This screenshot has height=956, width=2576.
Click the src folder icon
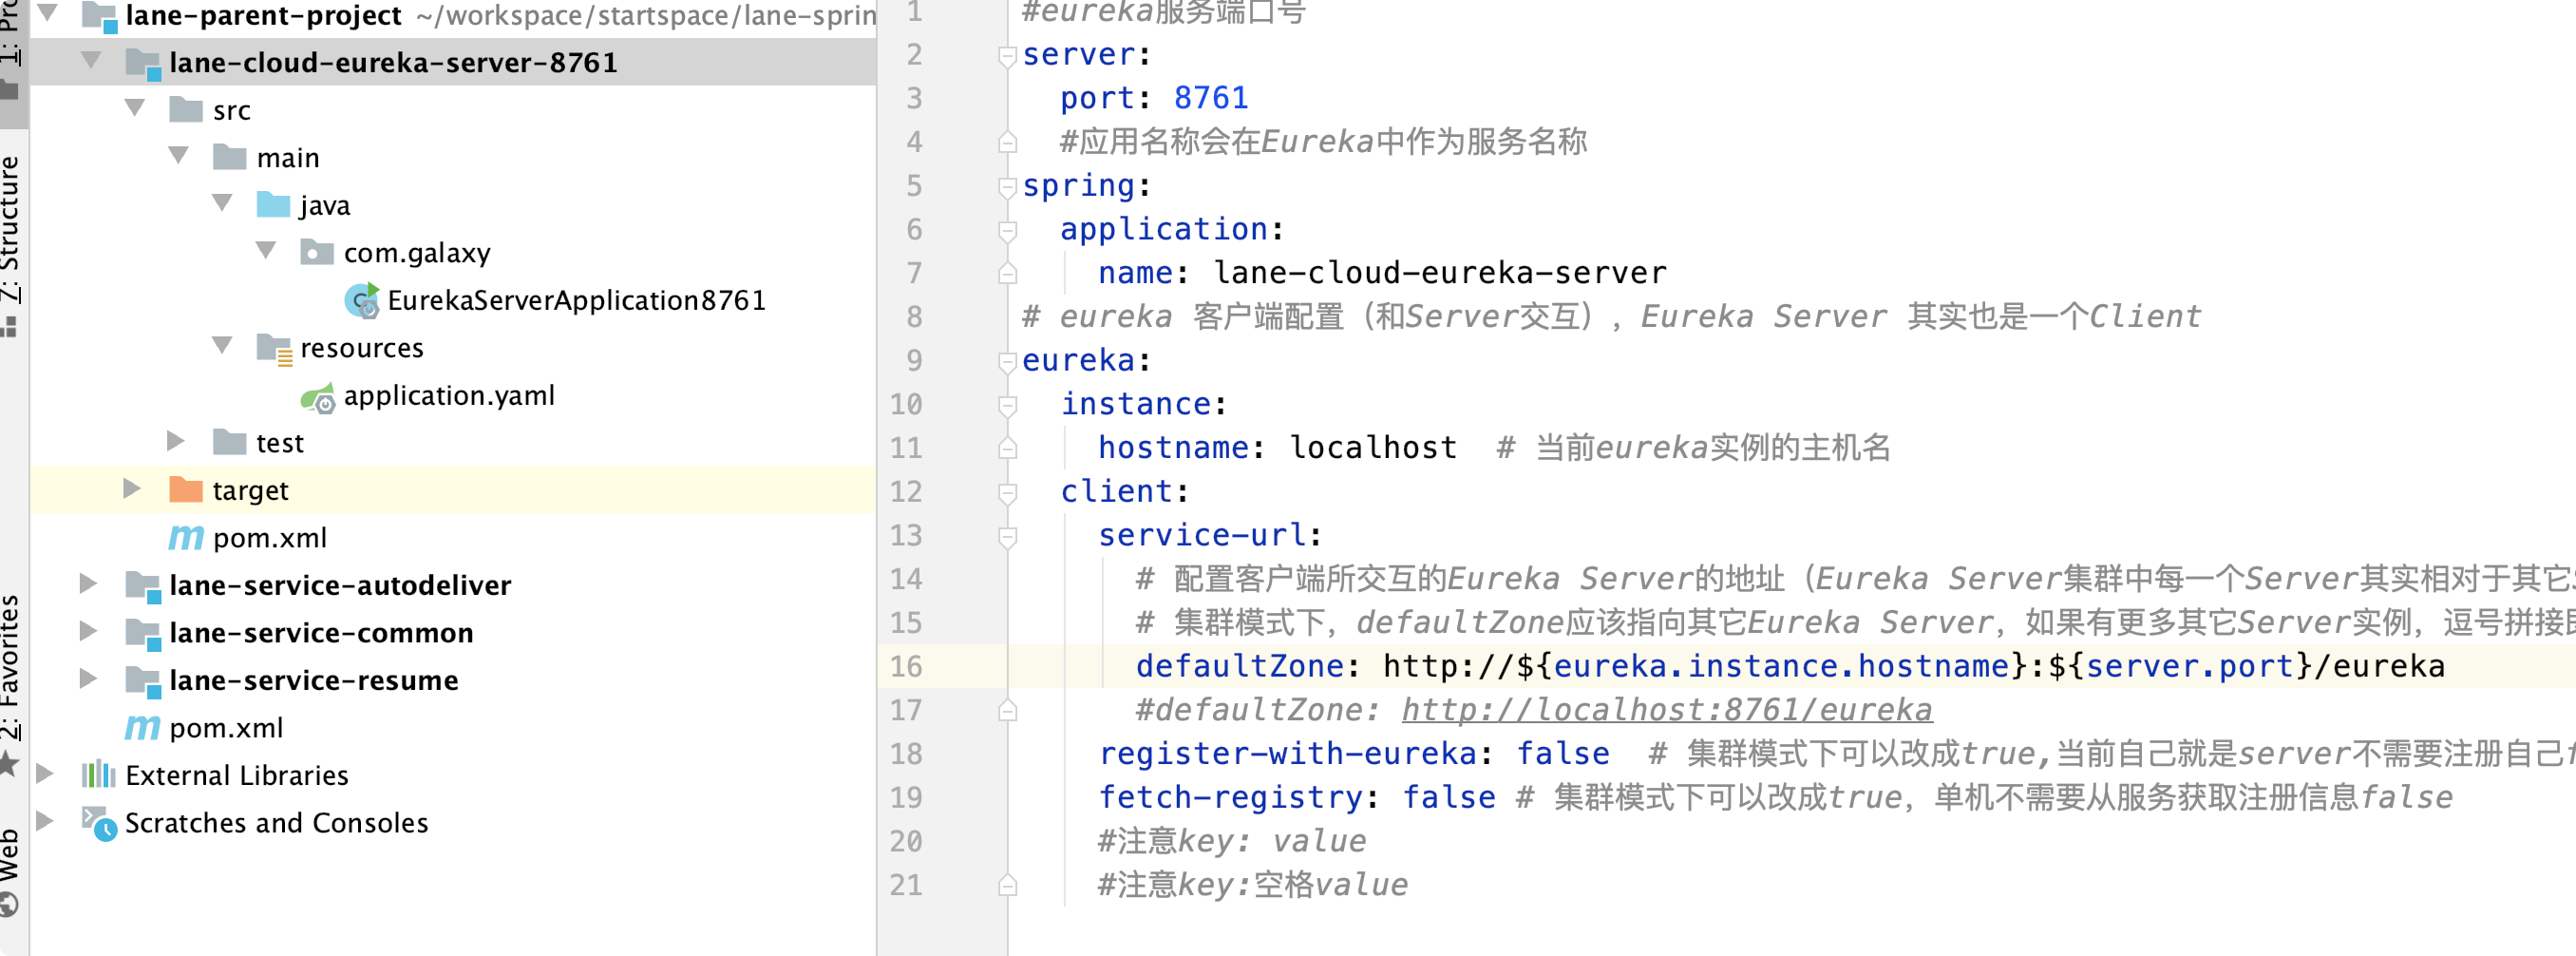[x=186, y=109]
